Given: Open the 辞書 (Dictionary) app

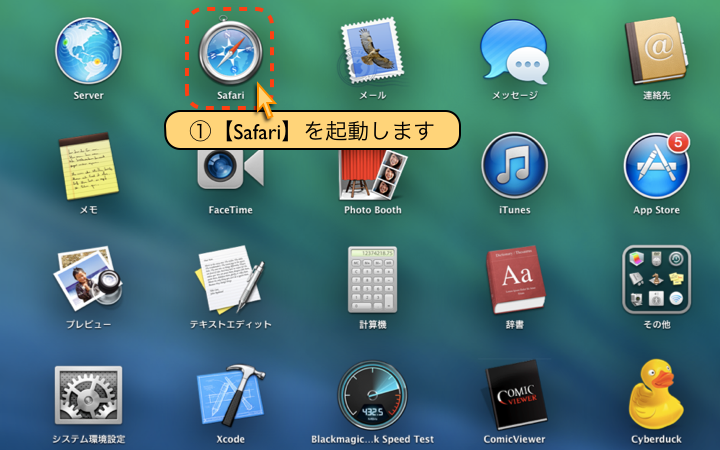Looking at the screenshot, I should point(515,280).
